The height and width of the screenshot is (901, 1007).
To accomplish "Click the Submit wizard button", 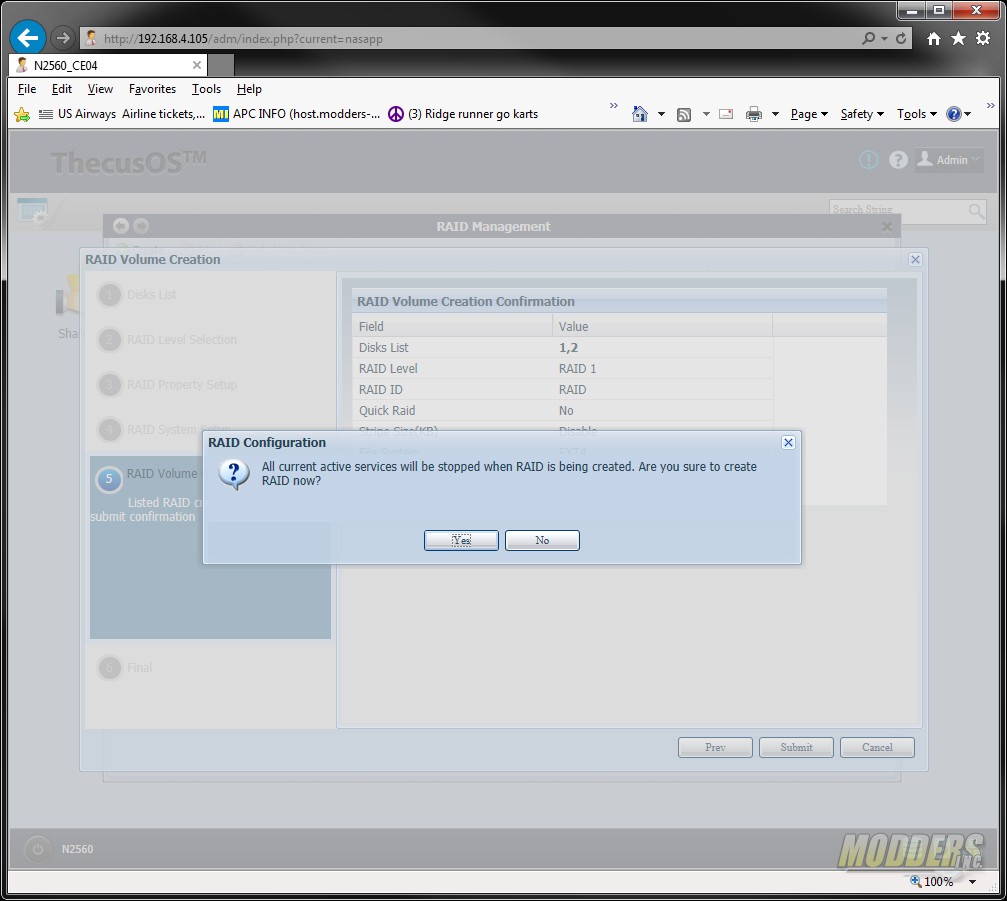I will (796, 748).
